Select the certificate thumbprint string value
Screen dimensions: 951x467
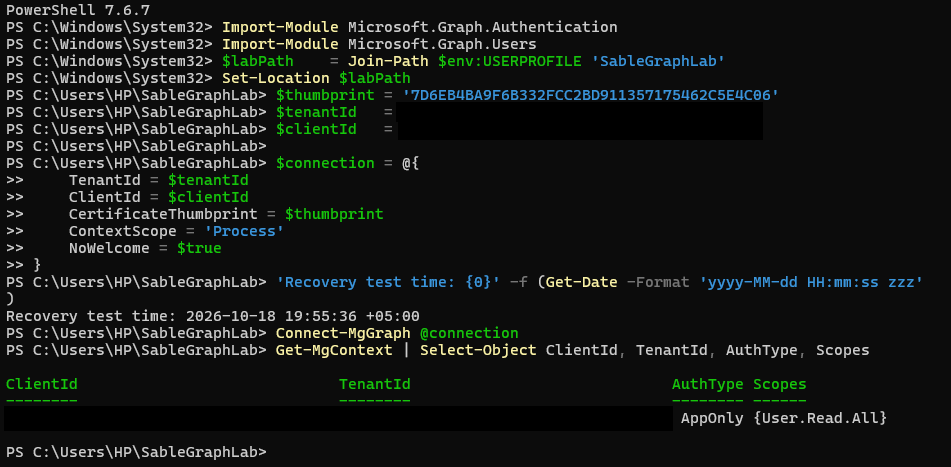tap(591, 95)
